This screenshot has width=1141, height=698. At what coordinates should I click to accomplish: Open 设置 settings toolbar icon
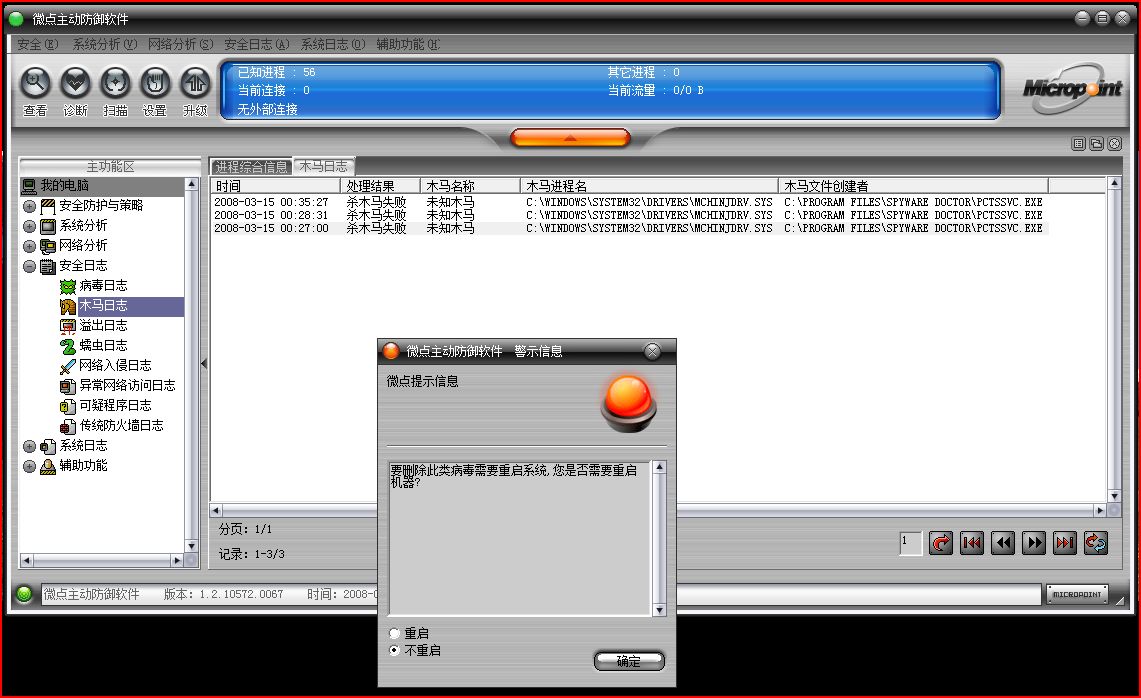(154, 83)
